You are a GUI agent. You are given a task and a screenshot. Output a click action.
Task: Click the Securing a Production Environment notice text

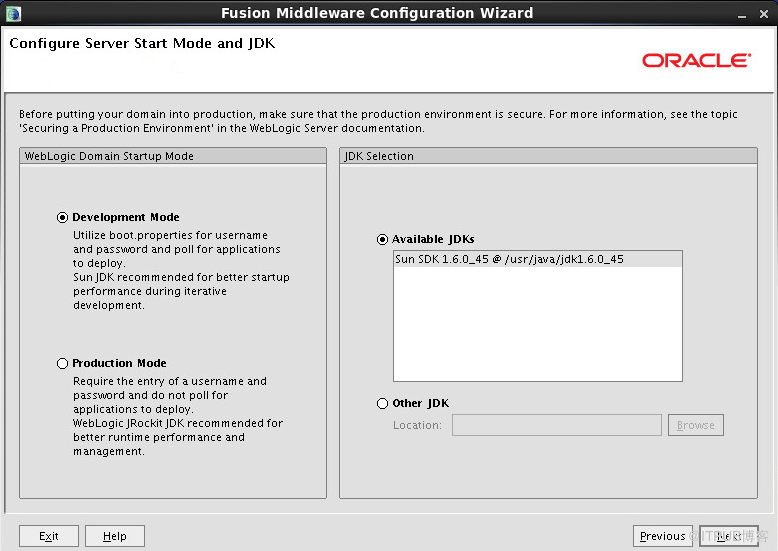pyautogui.click(x=378, y=121)
